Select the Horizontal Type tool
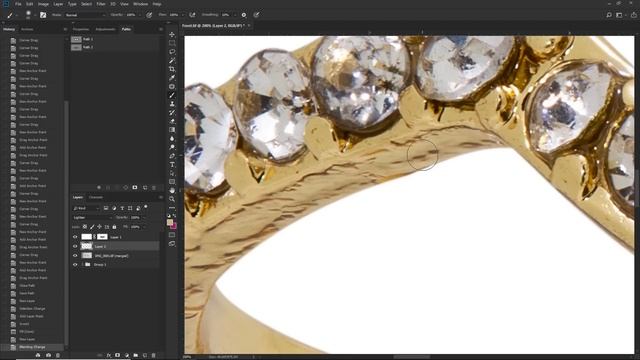 coord(172,164)
